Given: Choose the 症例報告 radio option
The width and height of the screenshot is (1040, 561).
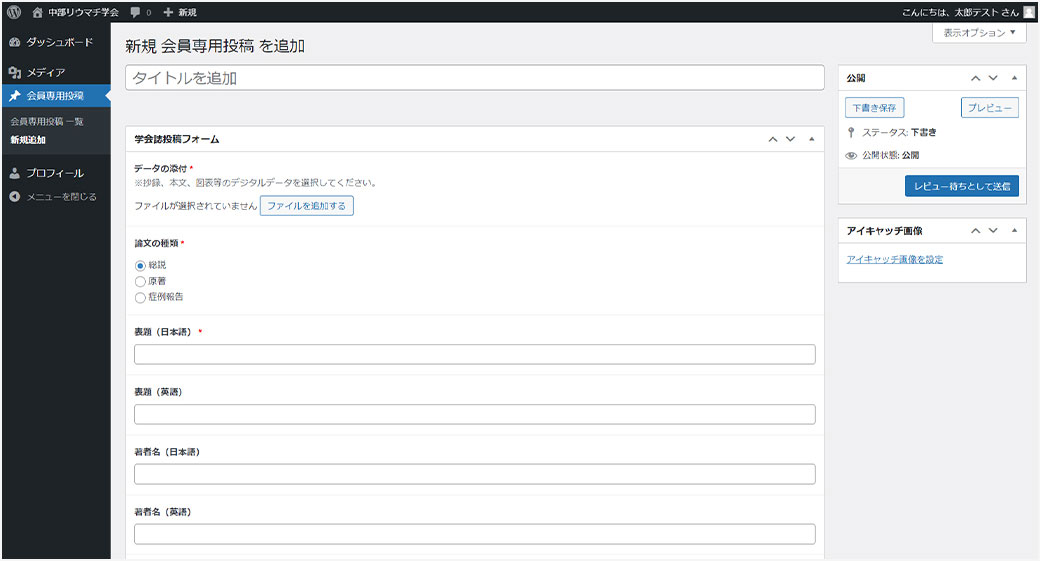Looking at the screenshot, I should [140, 297].
